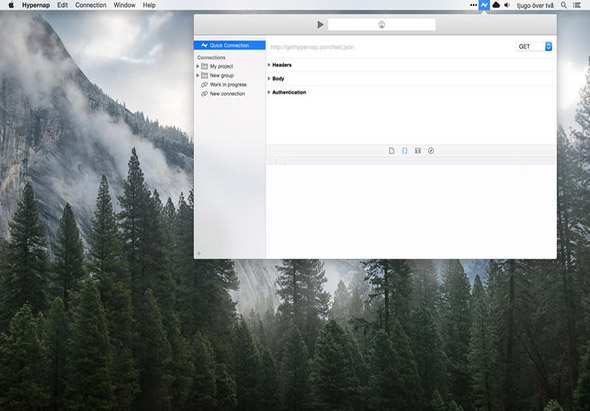Open the GET method dropdown
The height and width of the screenshot is (411, 590).
(534, 46)
